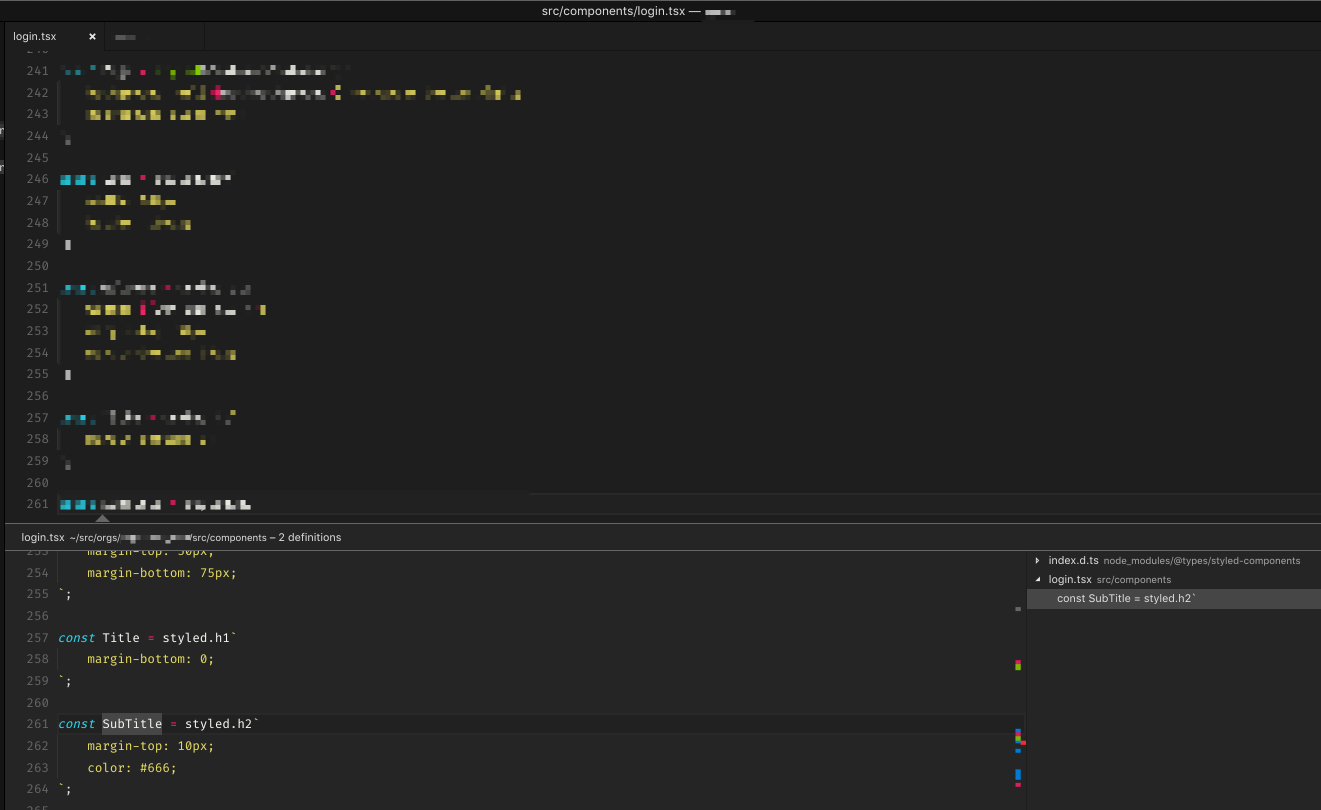Image resolution: width=1321 pixels, height=810 pixels.
Task: Click line number 241 in main editor
Action: (x=37, y=71)
